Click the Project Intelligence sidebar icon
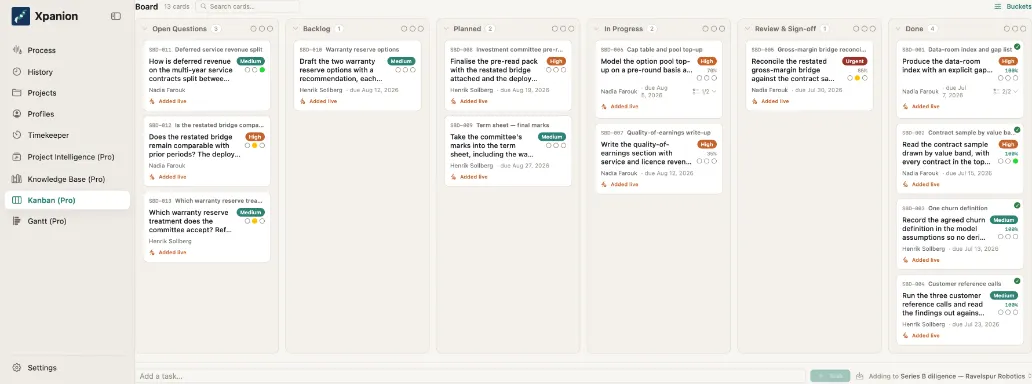 click(17, 157)
